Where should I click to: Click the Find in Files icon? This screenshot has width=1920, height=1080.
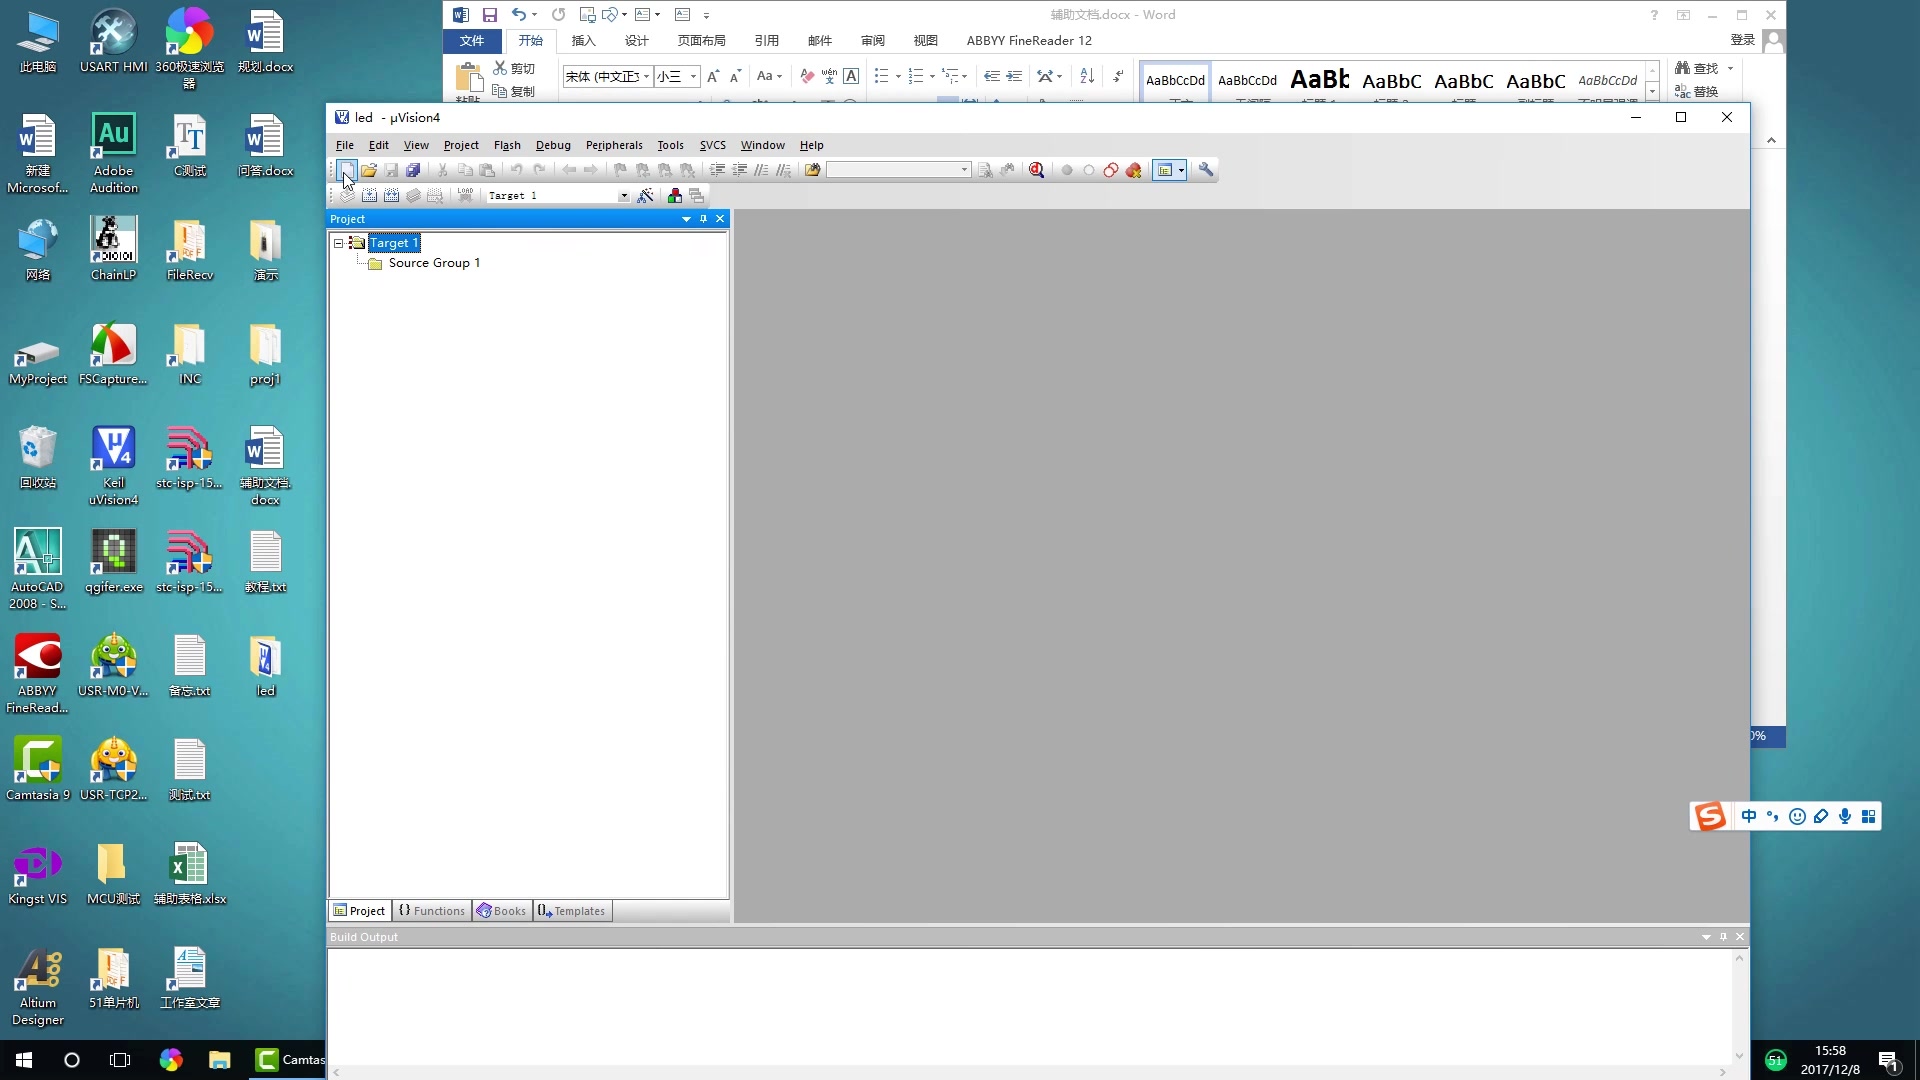[x=812, y=170]
